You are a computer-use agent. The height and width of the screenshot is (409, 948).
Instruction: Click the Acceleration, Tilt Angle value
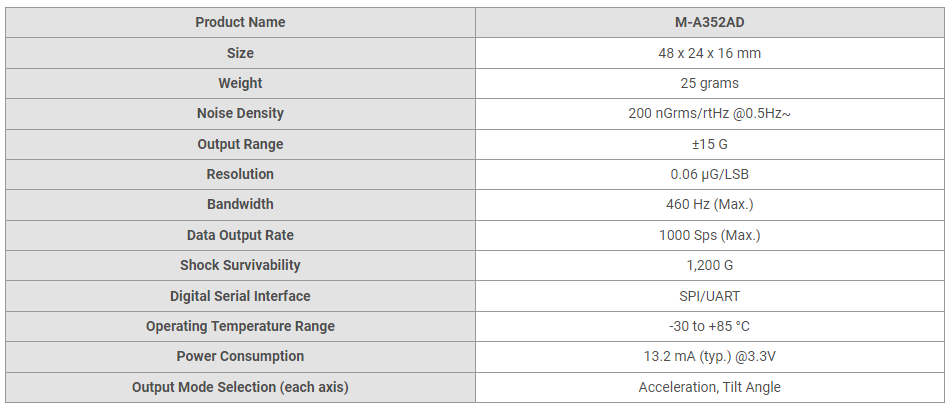(709, 387)
